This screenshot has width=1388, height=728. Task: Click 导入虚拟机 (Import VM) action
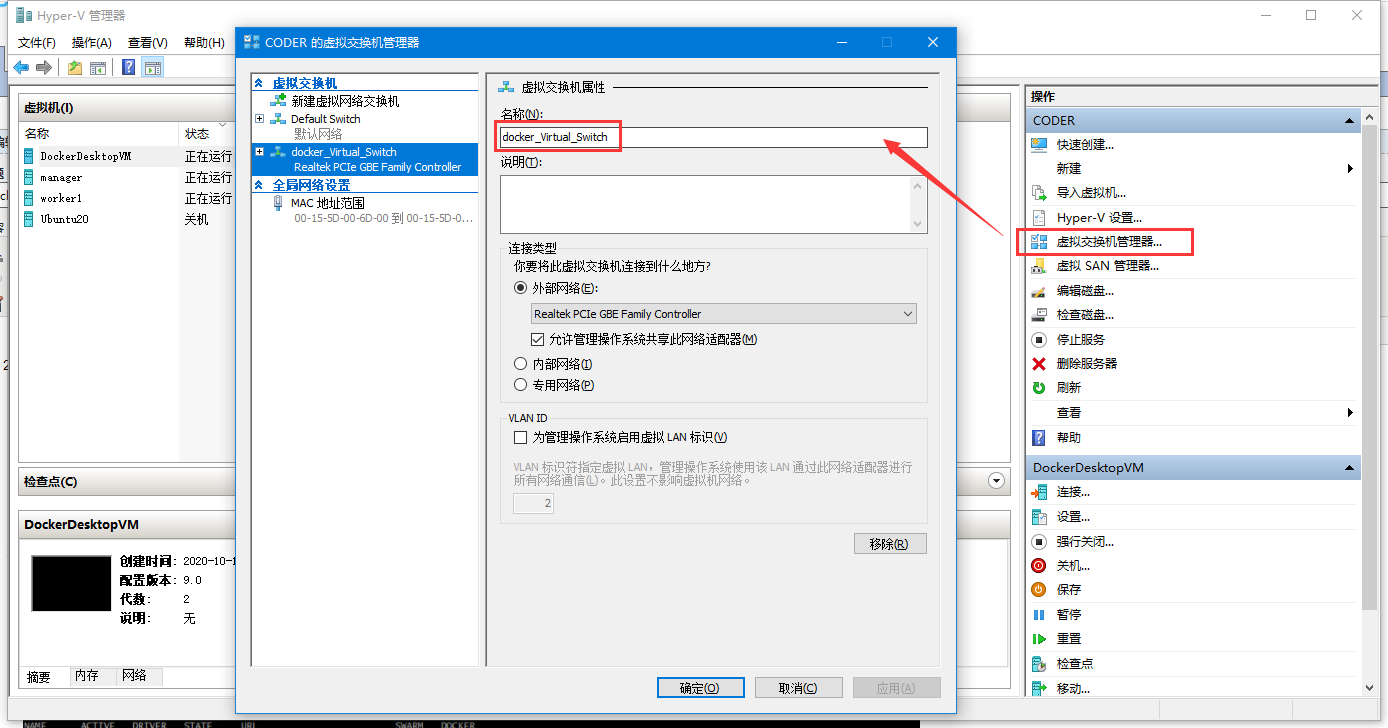(x=1091, y=193)
